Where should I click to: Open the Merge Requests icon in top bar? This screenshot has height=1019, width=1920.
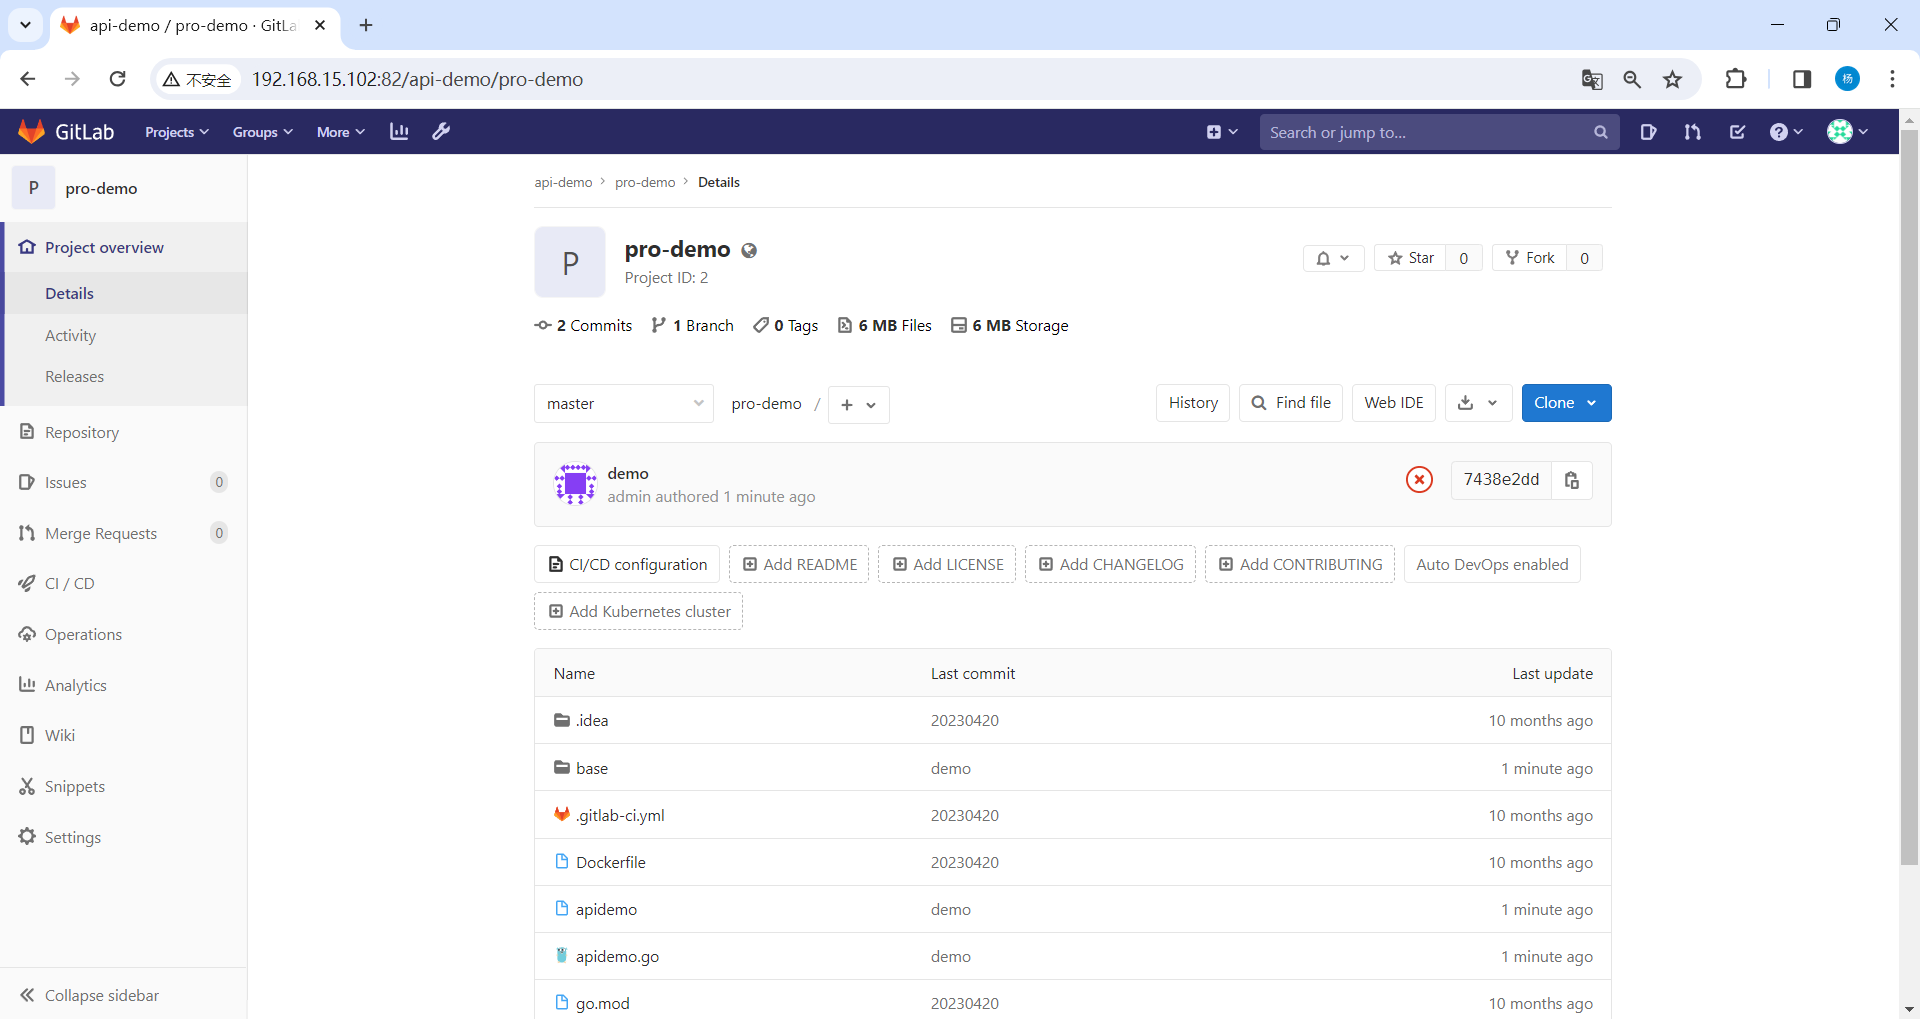click(1692, 131)
